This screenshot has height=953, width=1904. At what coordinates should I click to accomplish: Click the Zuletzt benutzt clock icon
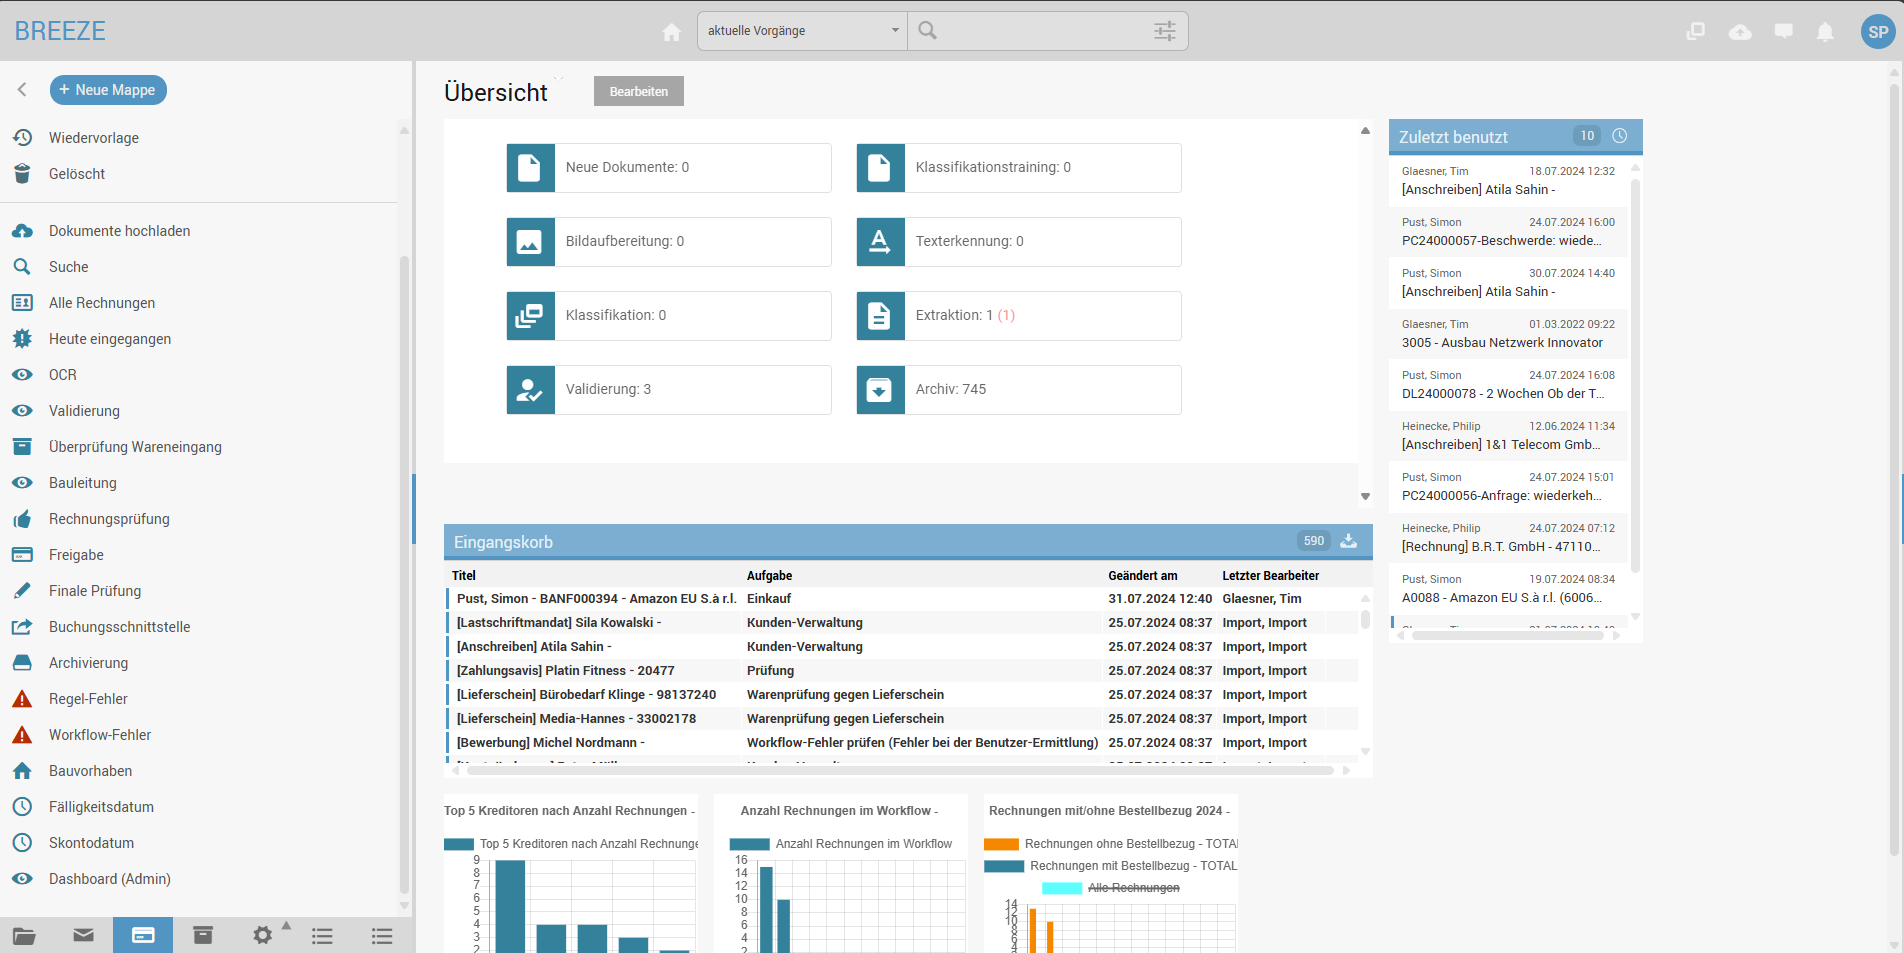[1620, 136]
